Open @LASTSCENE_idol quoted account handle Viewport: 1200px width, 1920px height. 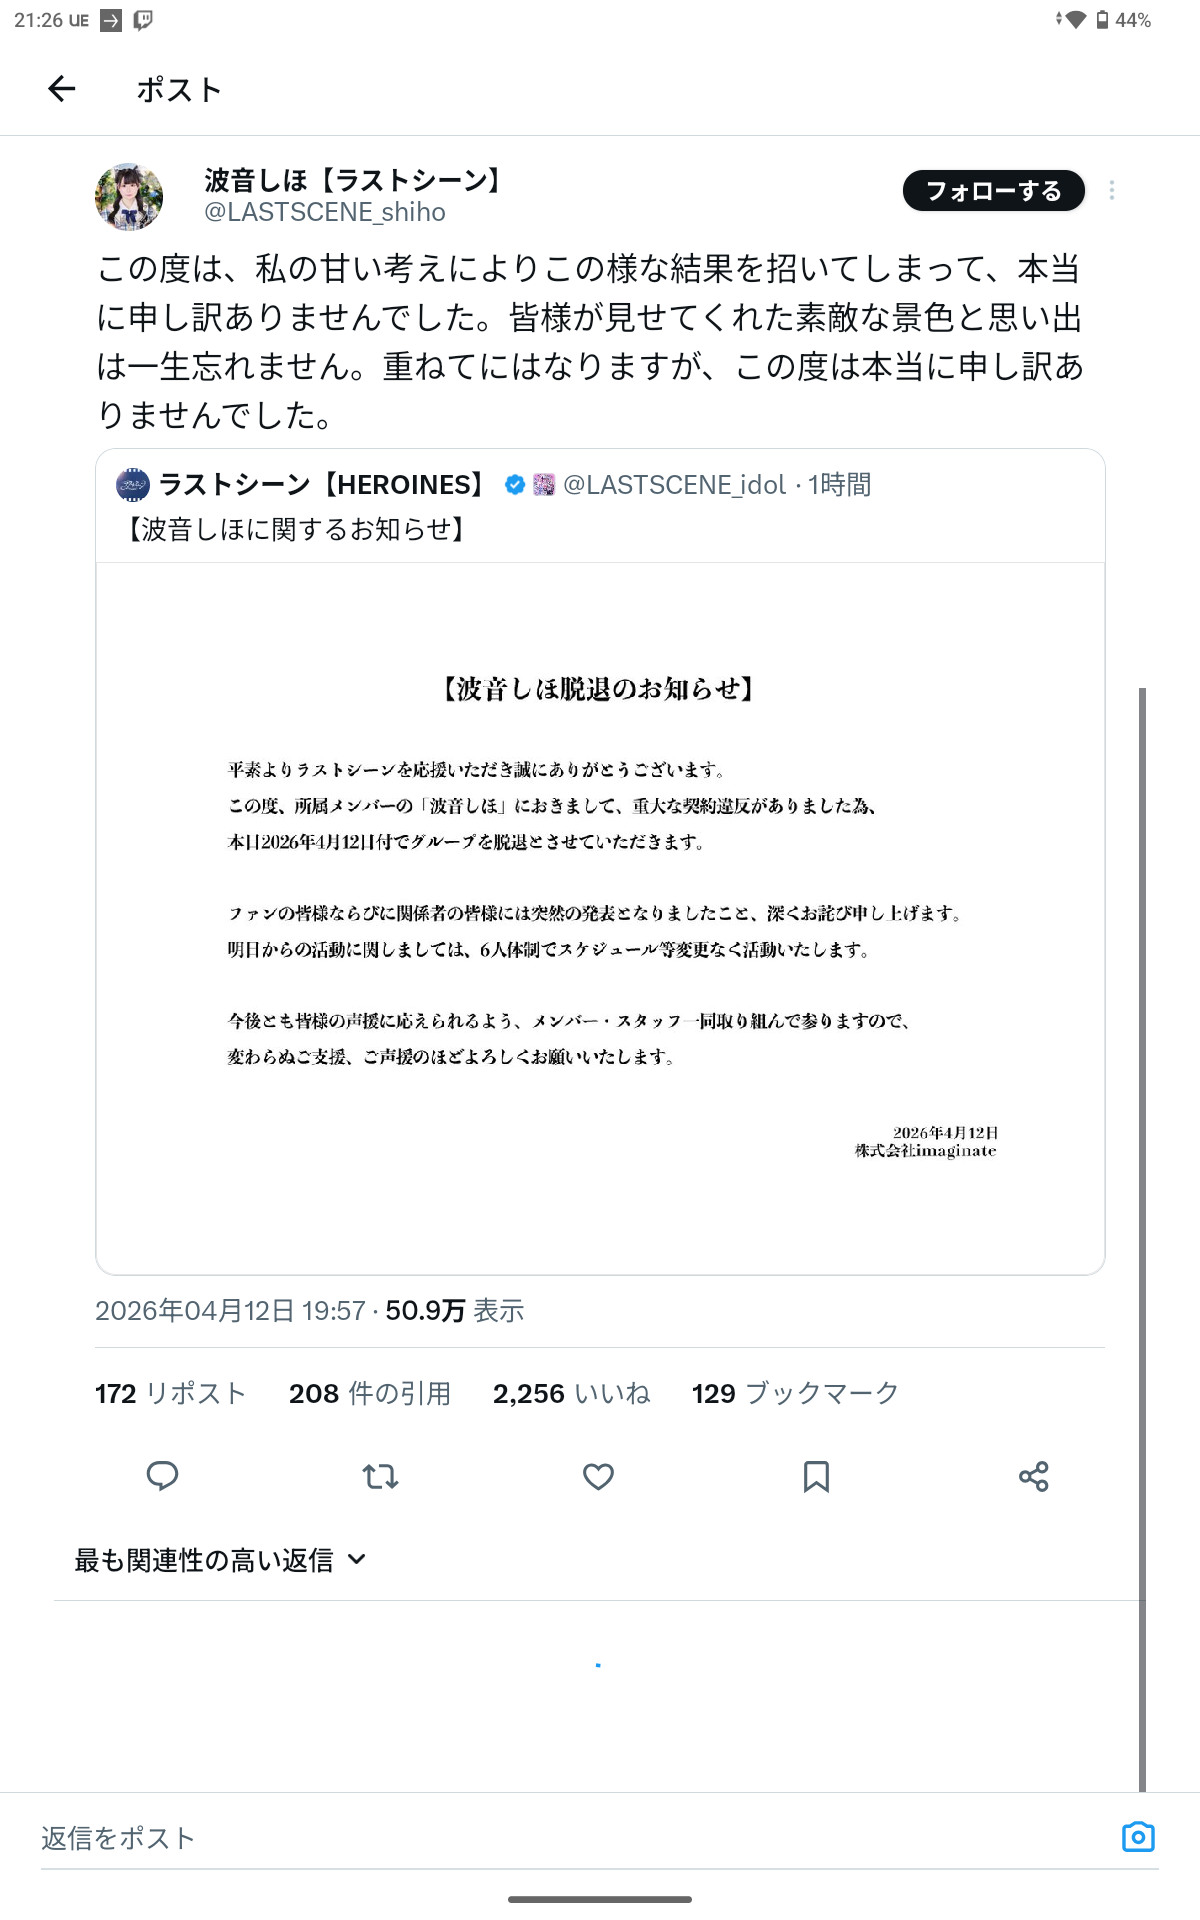(x=675, y=485)
